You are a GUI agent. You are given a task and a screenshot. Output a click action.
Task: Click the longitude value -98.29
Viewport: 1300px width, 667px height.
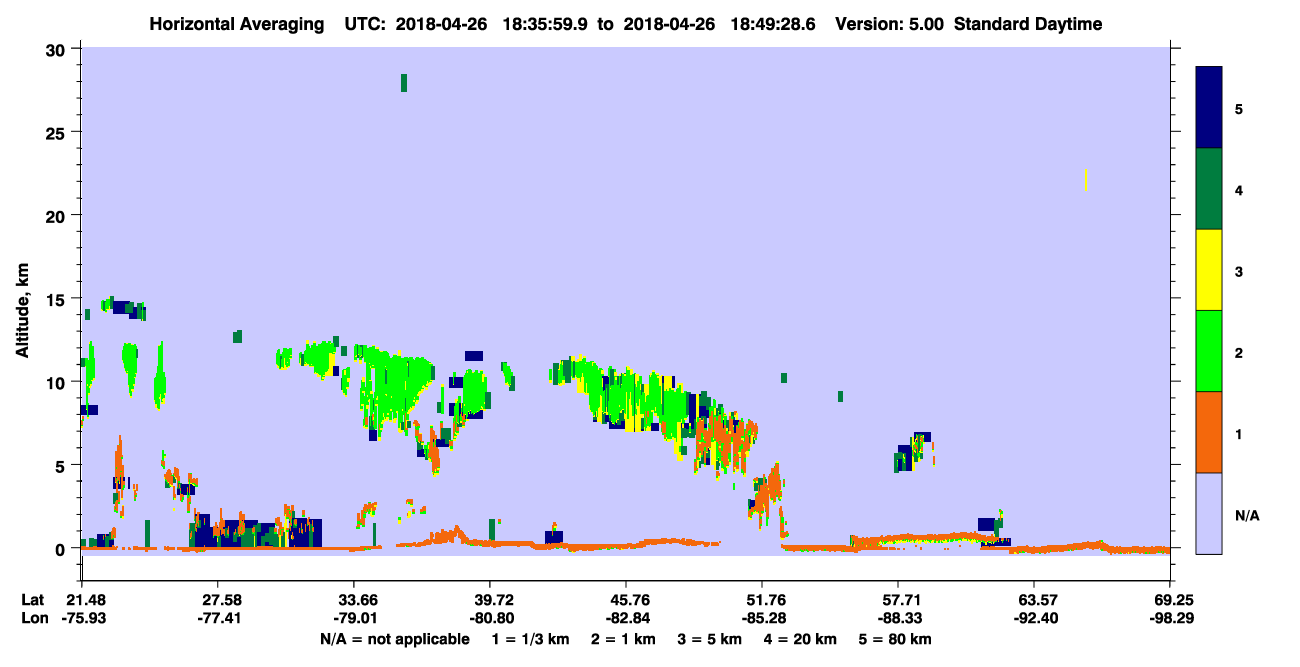click(1170, 619)
